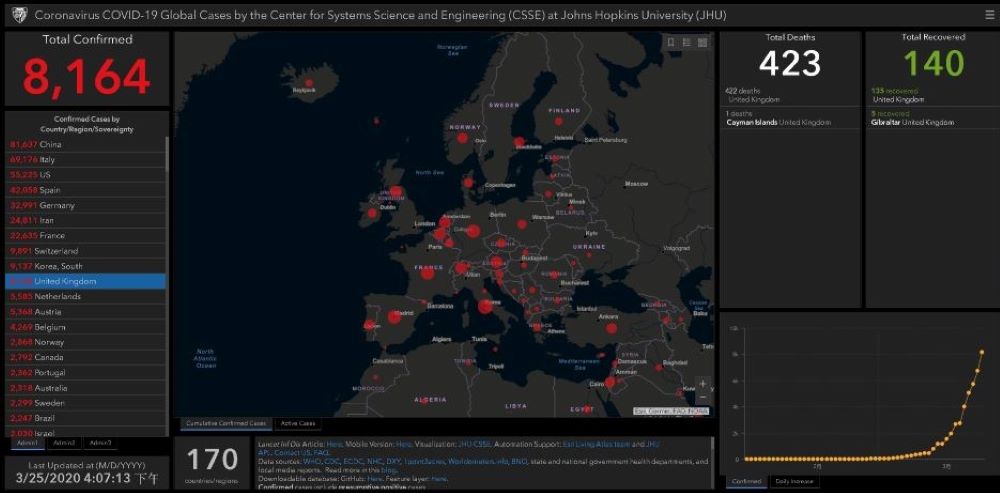The image size is (1000, 493).
Task: Click the map bookmarks icon
Action: point(672,43)
